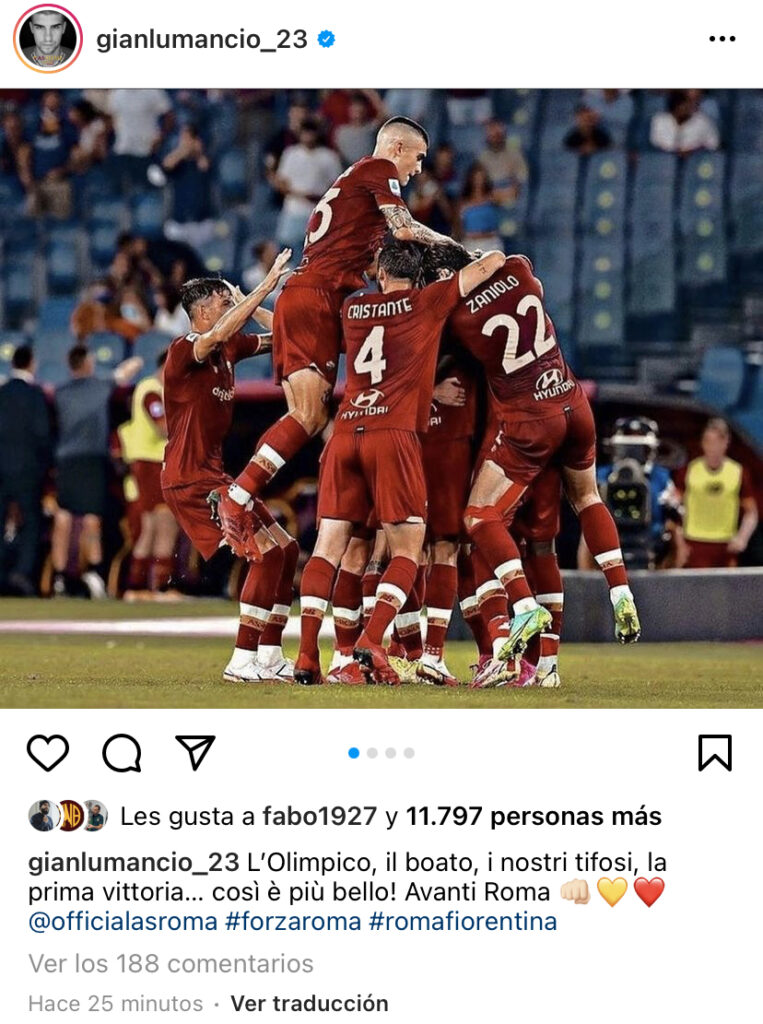The height and width of the screenshot is (1024, 763).
Task: Open comments via speech bubble icon
Action: [122, 753]
